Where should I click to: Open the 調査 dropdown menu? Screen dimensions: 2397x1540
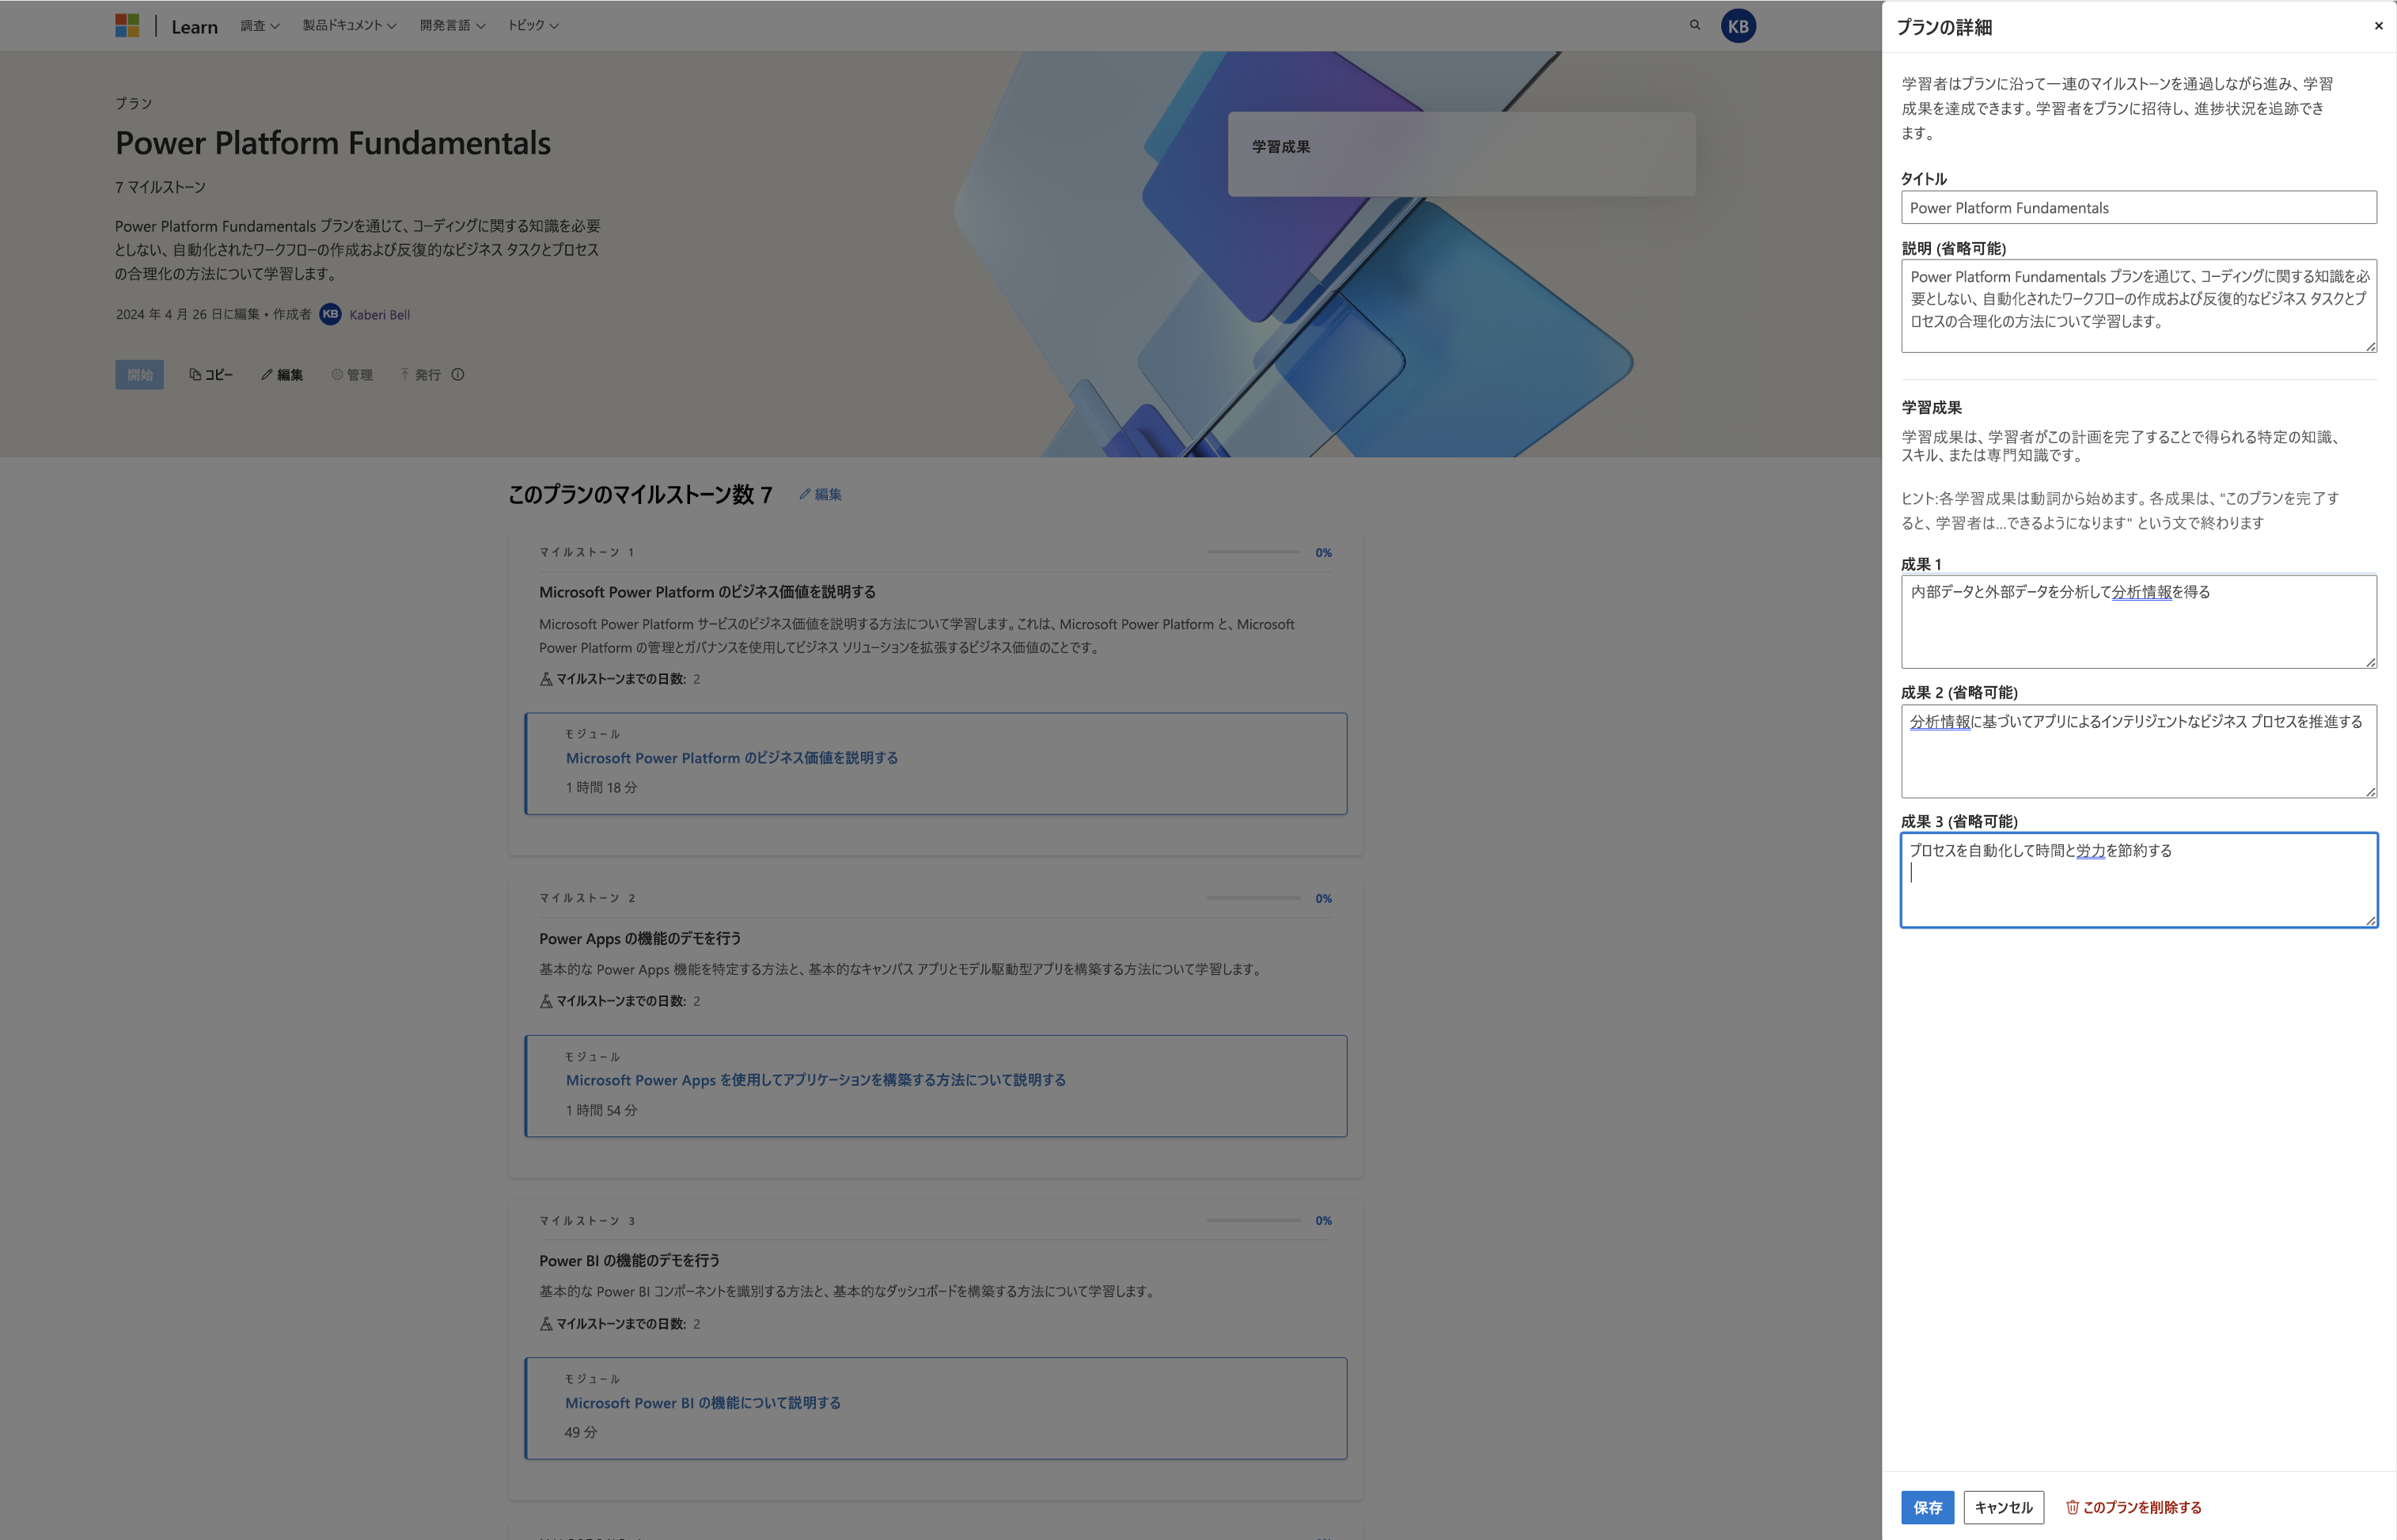coord(259,25)
